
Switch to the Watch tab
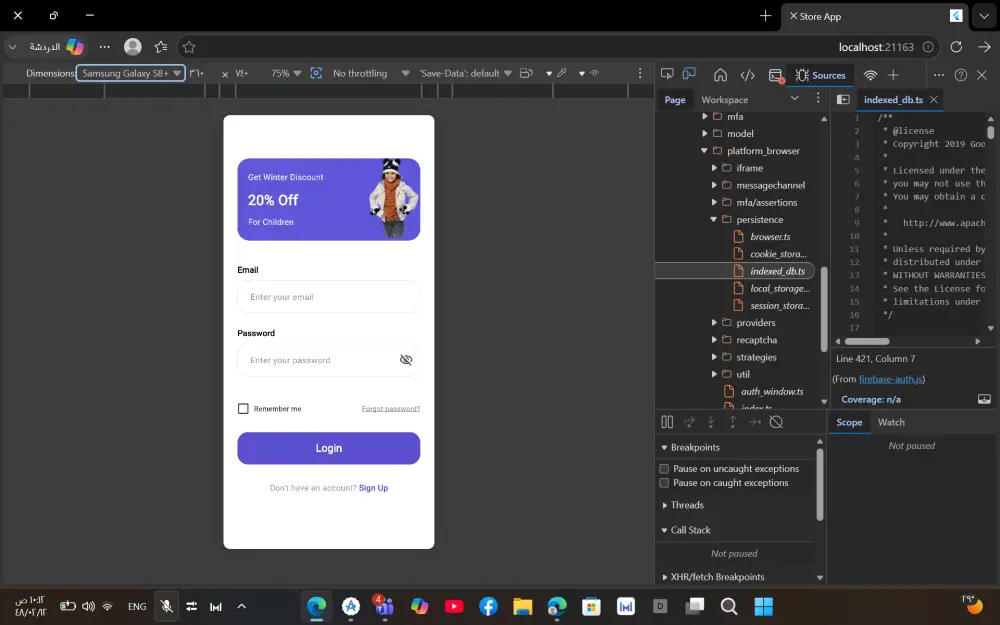(891, 422)
